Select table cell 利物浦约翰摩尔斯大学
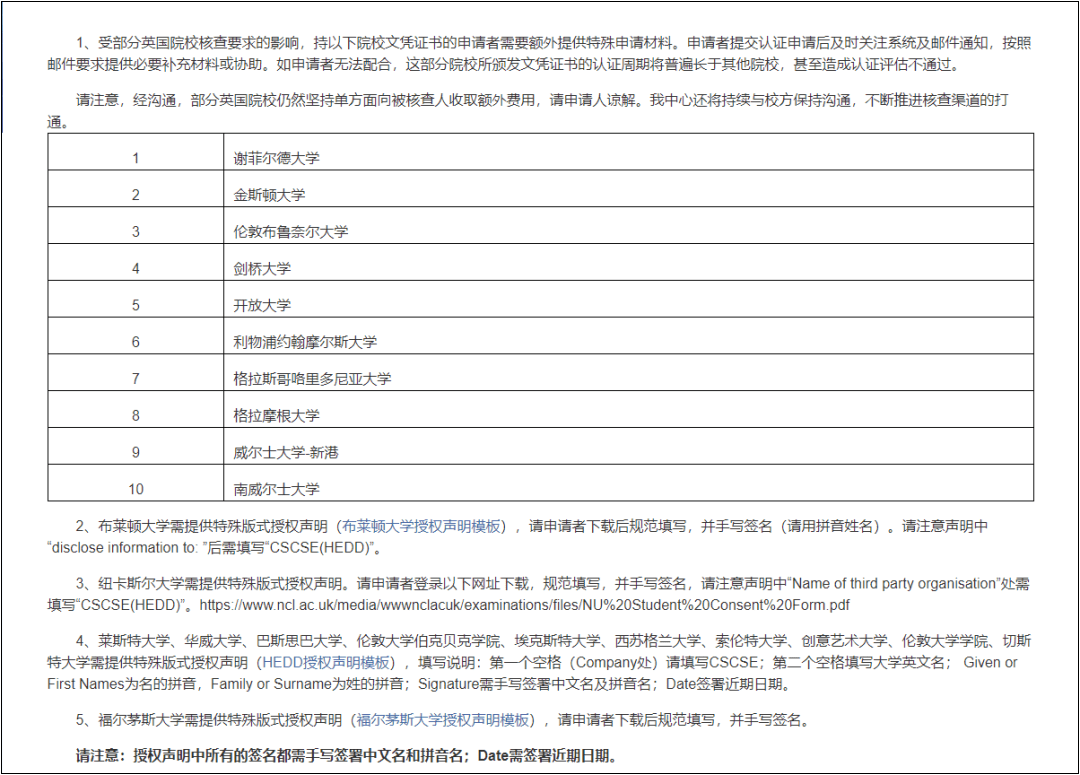1080x775 pixels. (x=628, y=335)
